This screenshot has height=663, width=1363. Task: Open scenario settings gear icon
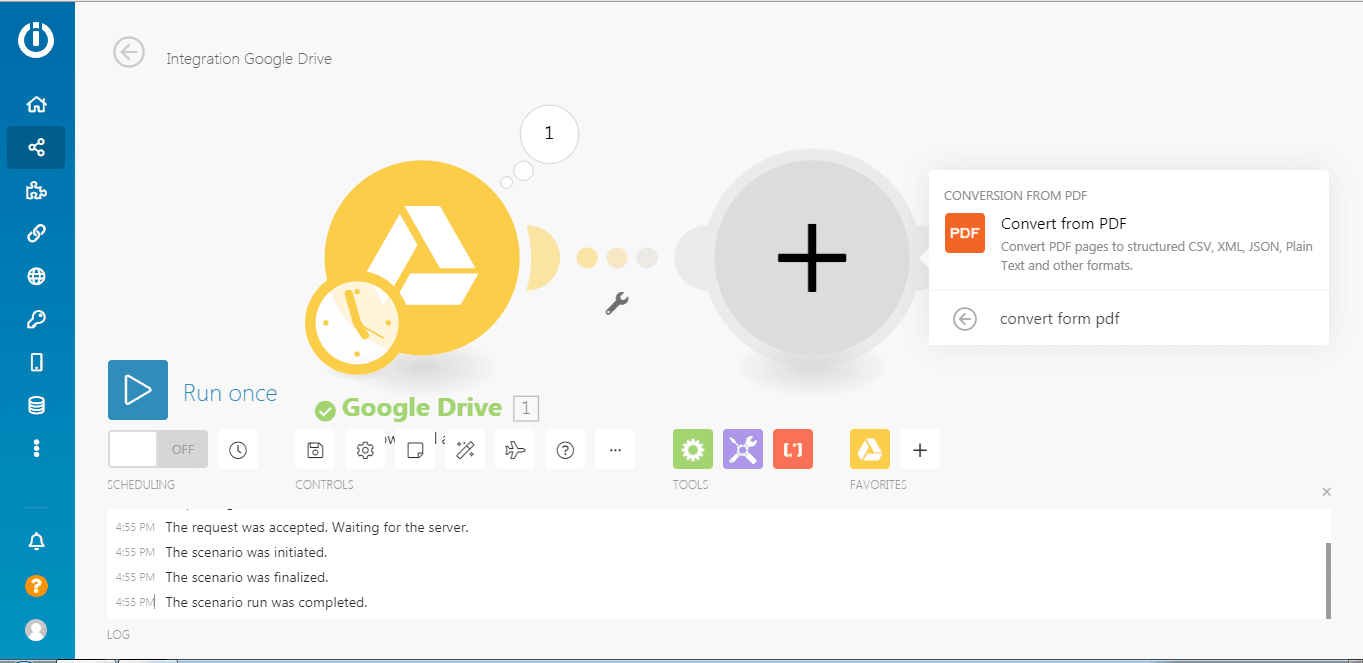point(365,450)
